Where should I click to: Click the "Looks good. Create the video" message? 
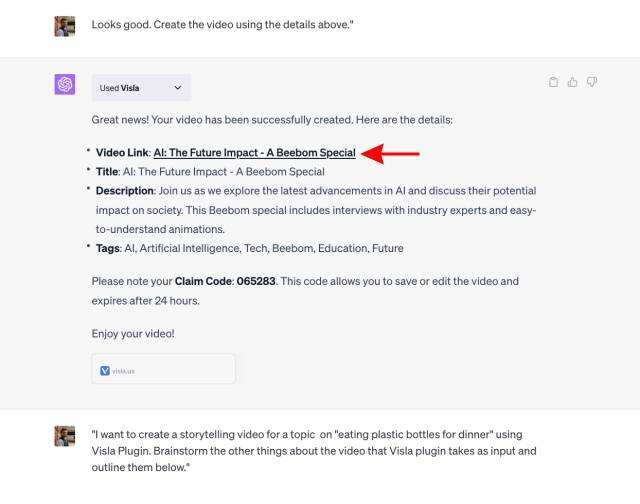[222, 24]
